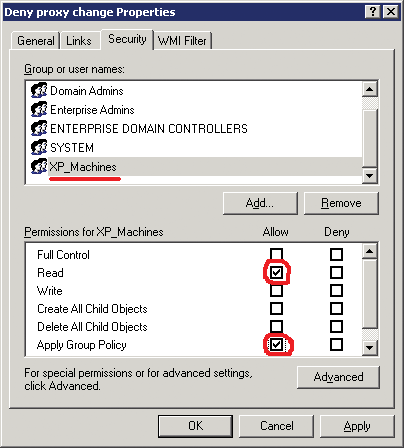Uncheck Allow for Apply Group Policy
The height and width of the screenshot is (448, 405).
pyautogui.click(x=276, y=344)
